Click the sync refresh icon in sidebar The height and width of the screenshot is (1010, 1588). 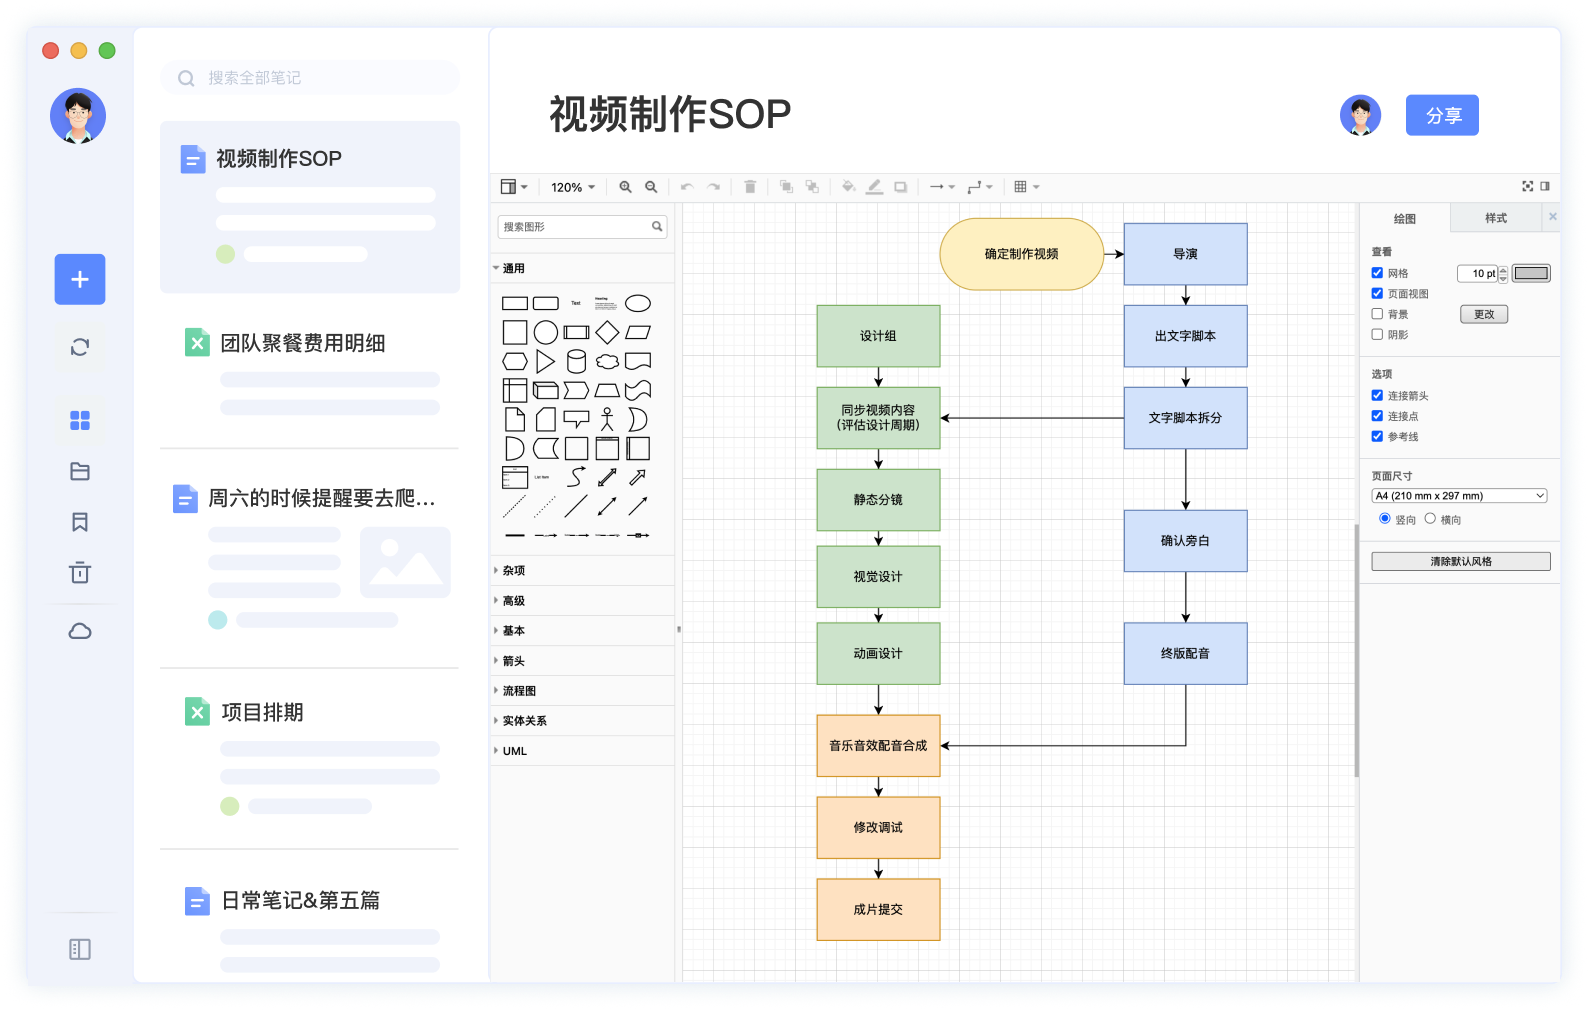click(x=80, y=347)
